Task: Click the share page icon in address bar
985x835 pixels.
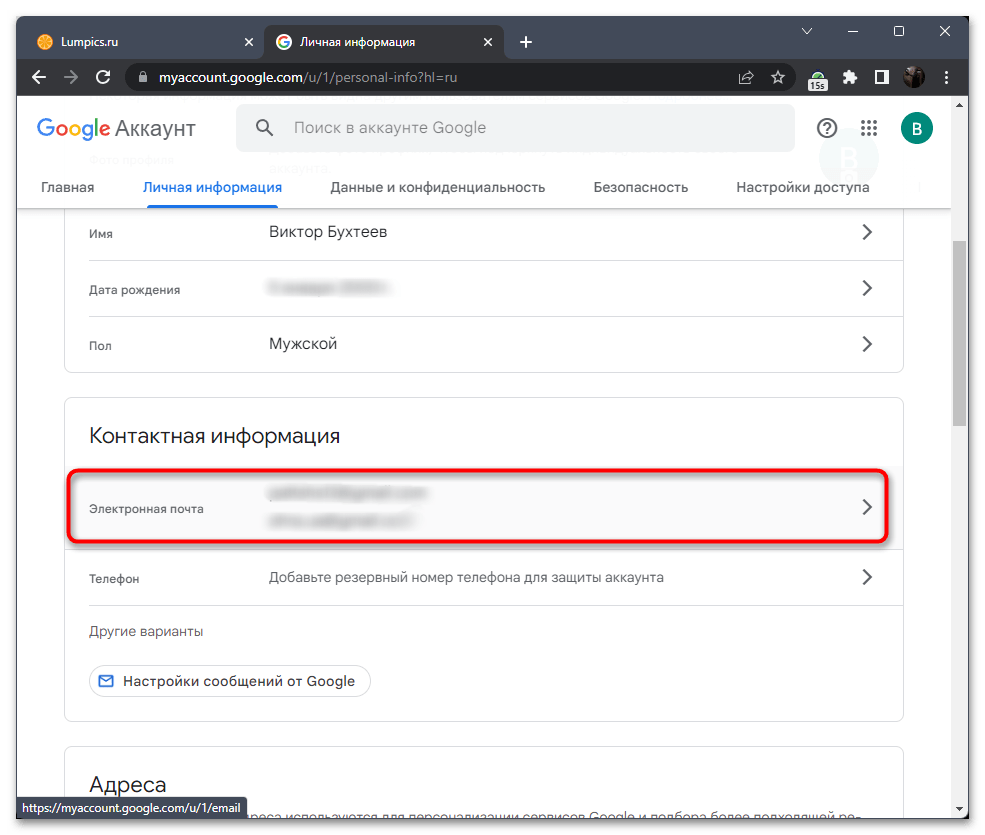Action: 746,77
